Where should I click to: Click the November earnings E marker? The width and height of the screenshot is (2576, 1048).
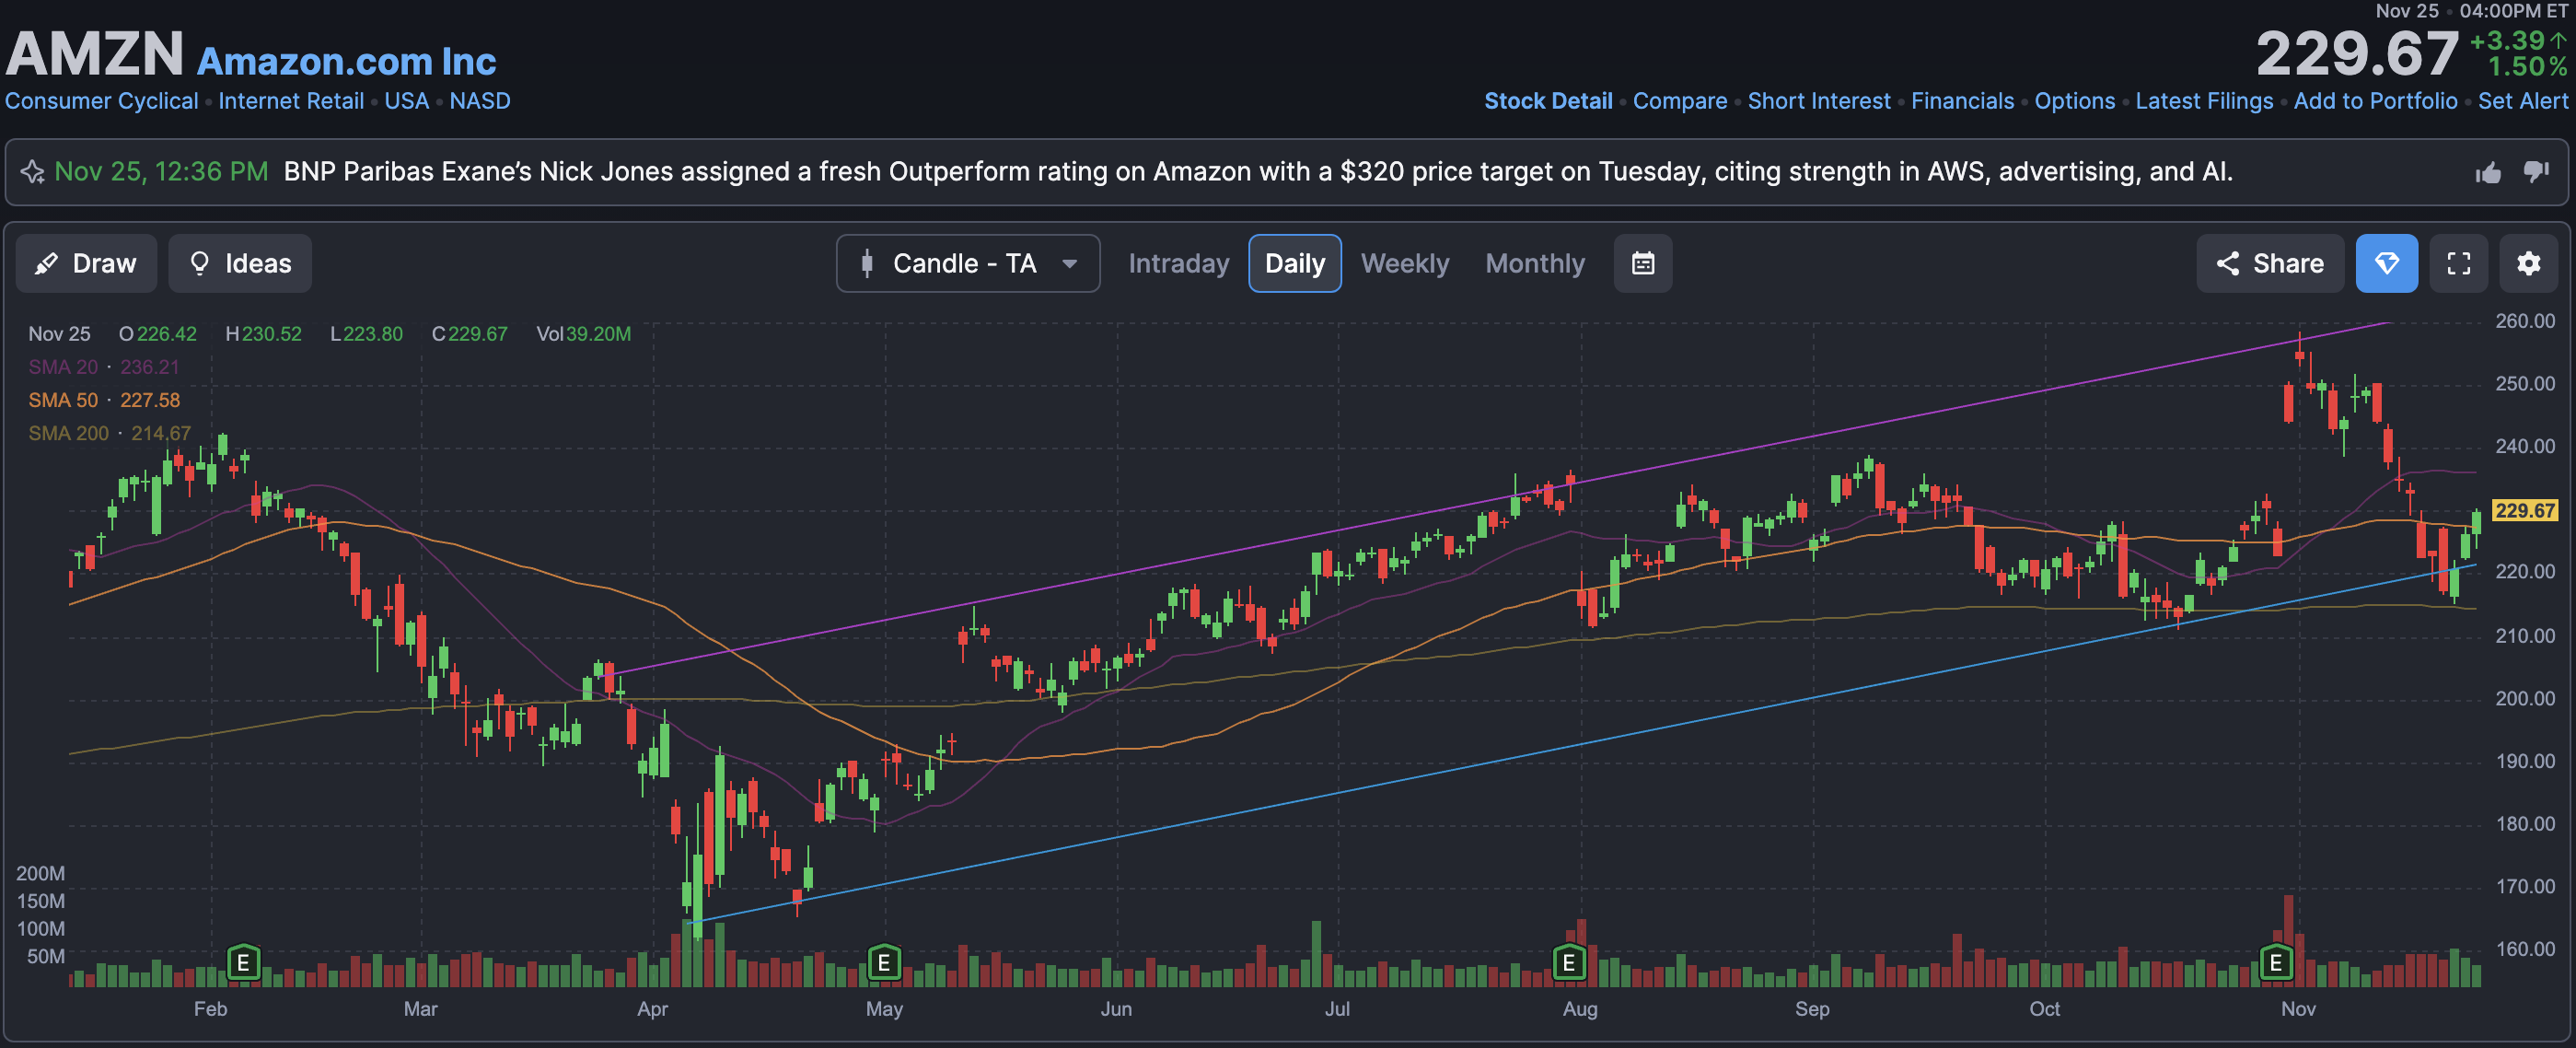[x=2275, y=962]
